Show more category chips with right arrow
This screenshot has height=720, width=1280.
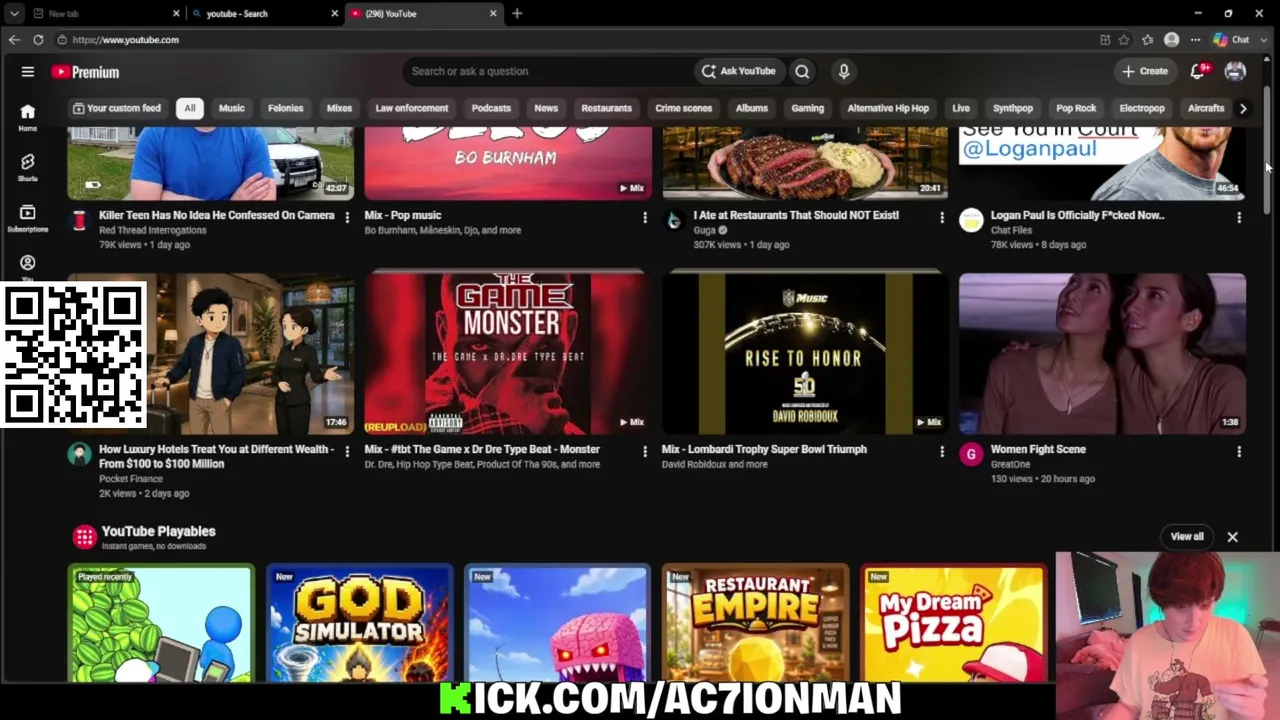coord(1243,108)
